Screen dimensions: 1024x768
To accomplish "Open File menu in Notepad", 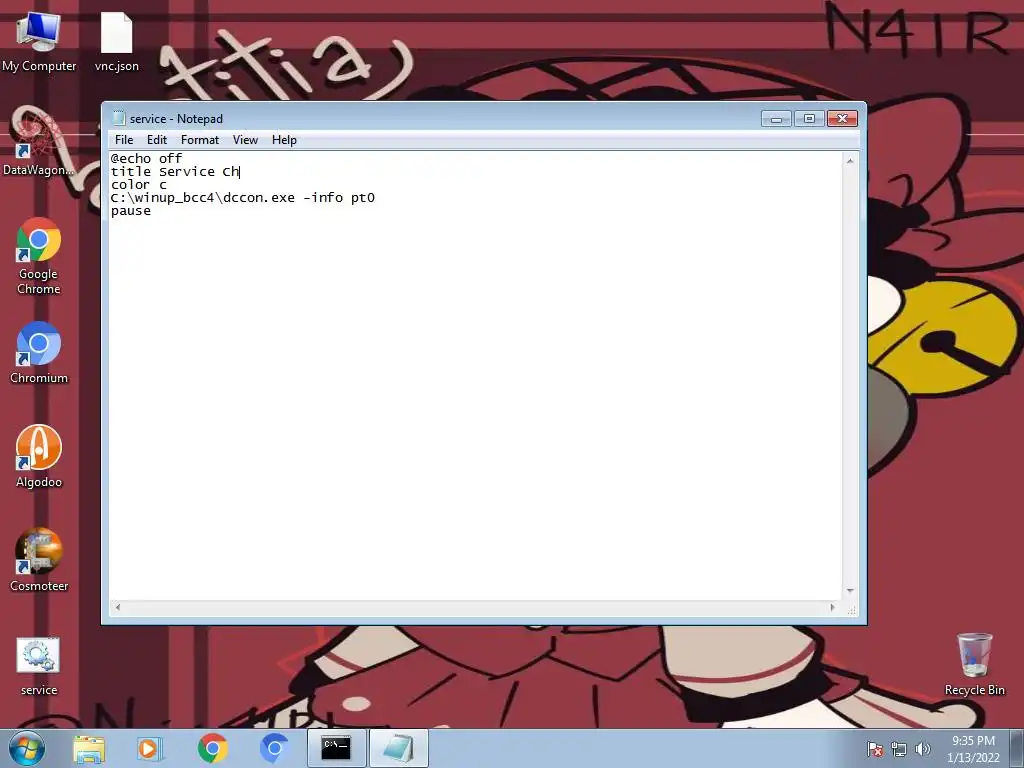I will [x=123, y=140].
